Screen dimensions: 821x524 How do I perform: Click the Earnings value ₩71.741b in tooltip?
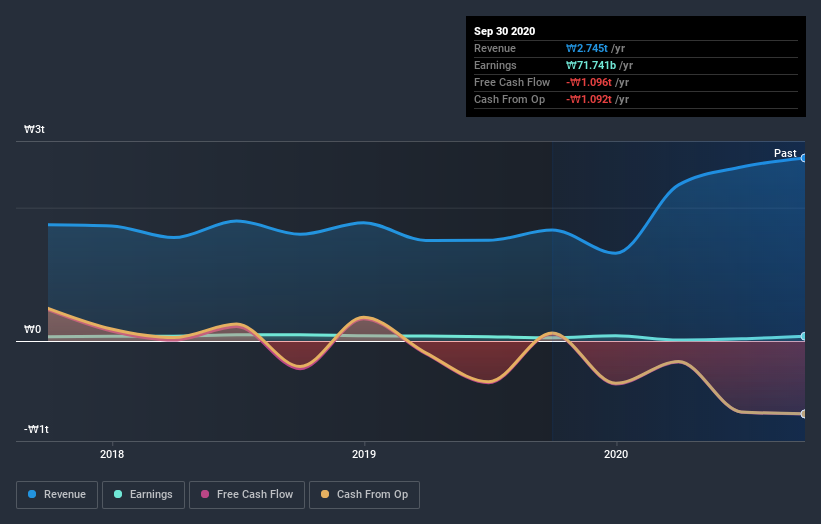coord(591,65)
